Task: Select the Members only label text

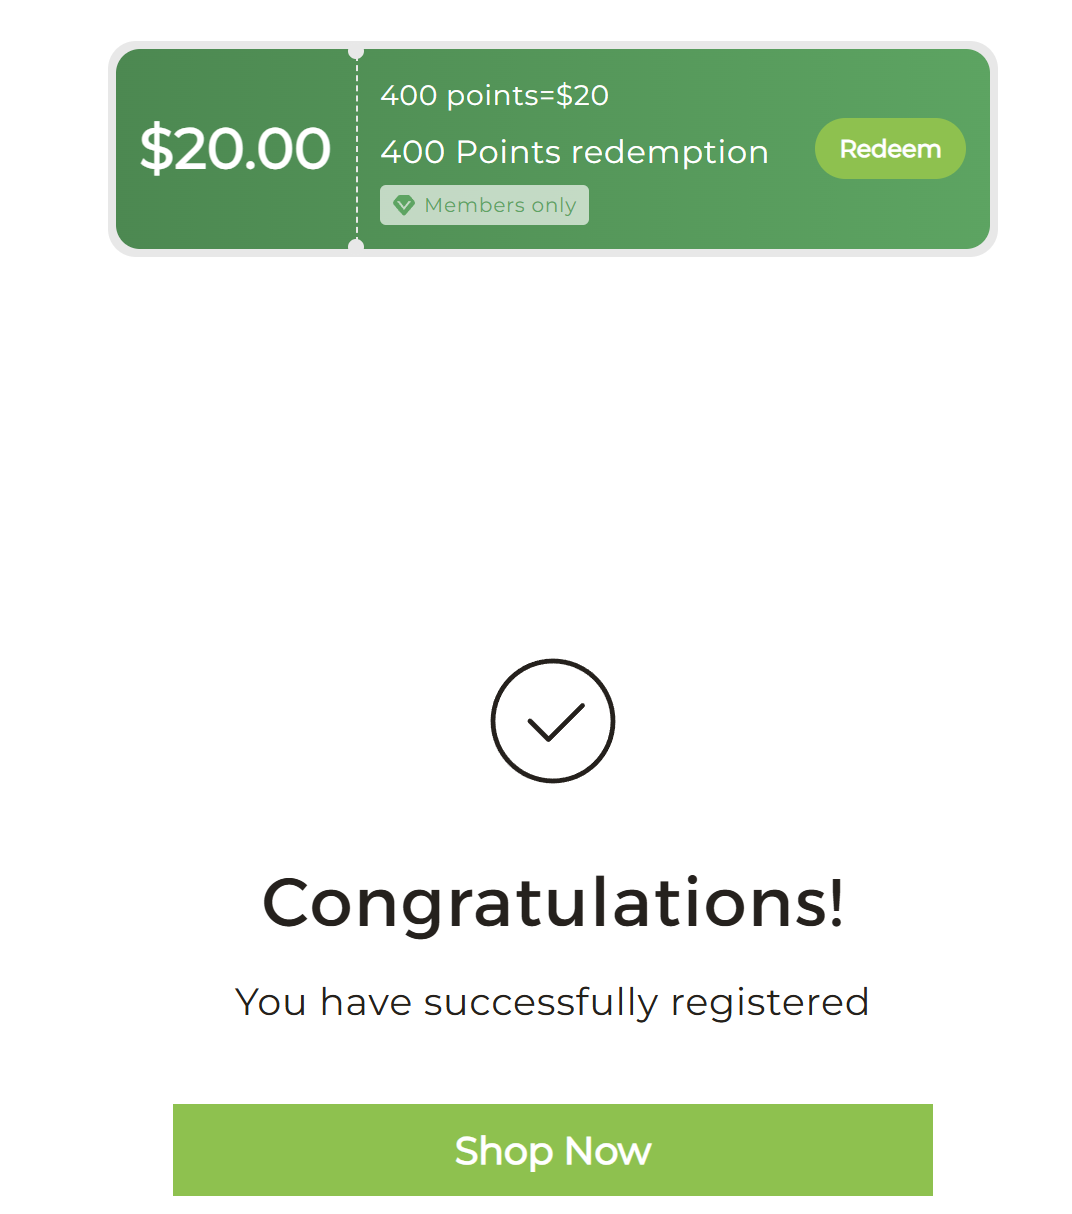Action: pyautogui.click(x=500, y=205)
